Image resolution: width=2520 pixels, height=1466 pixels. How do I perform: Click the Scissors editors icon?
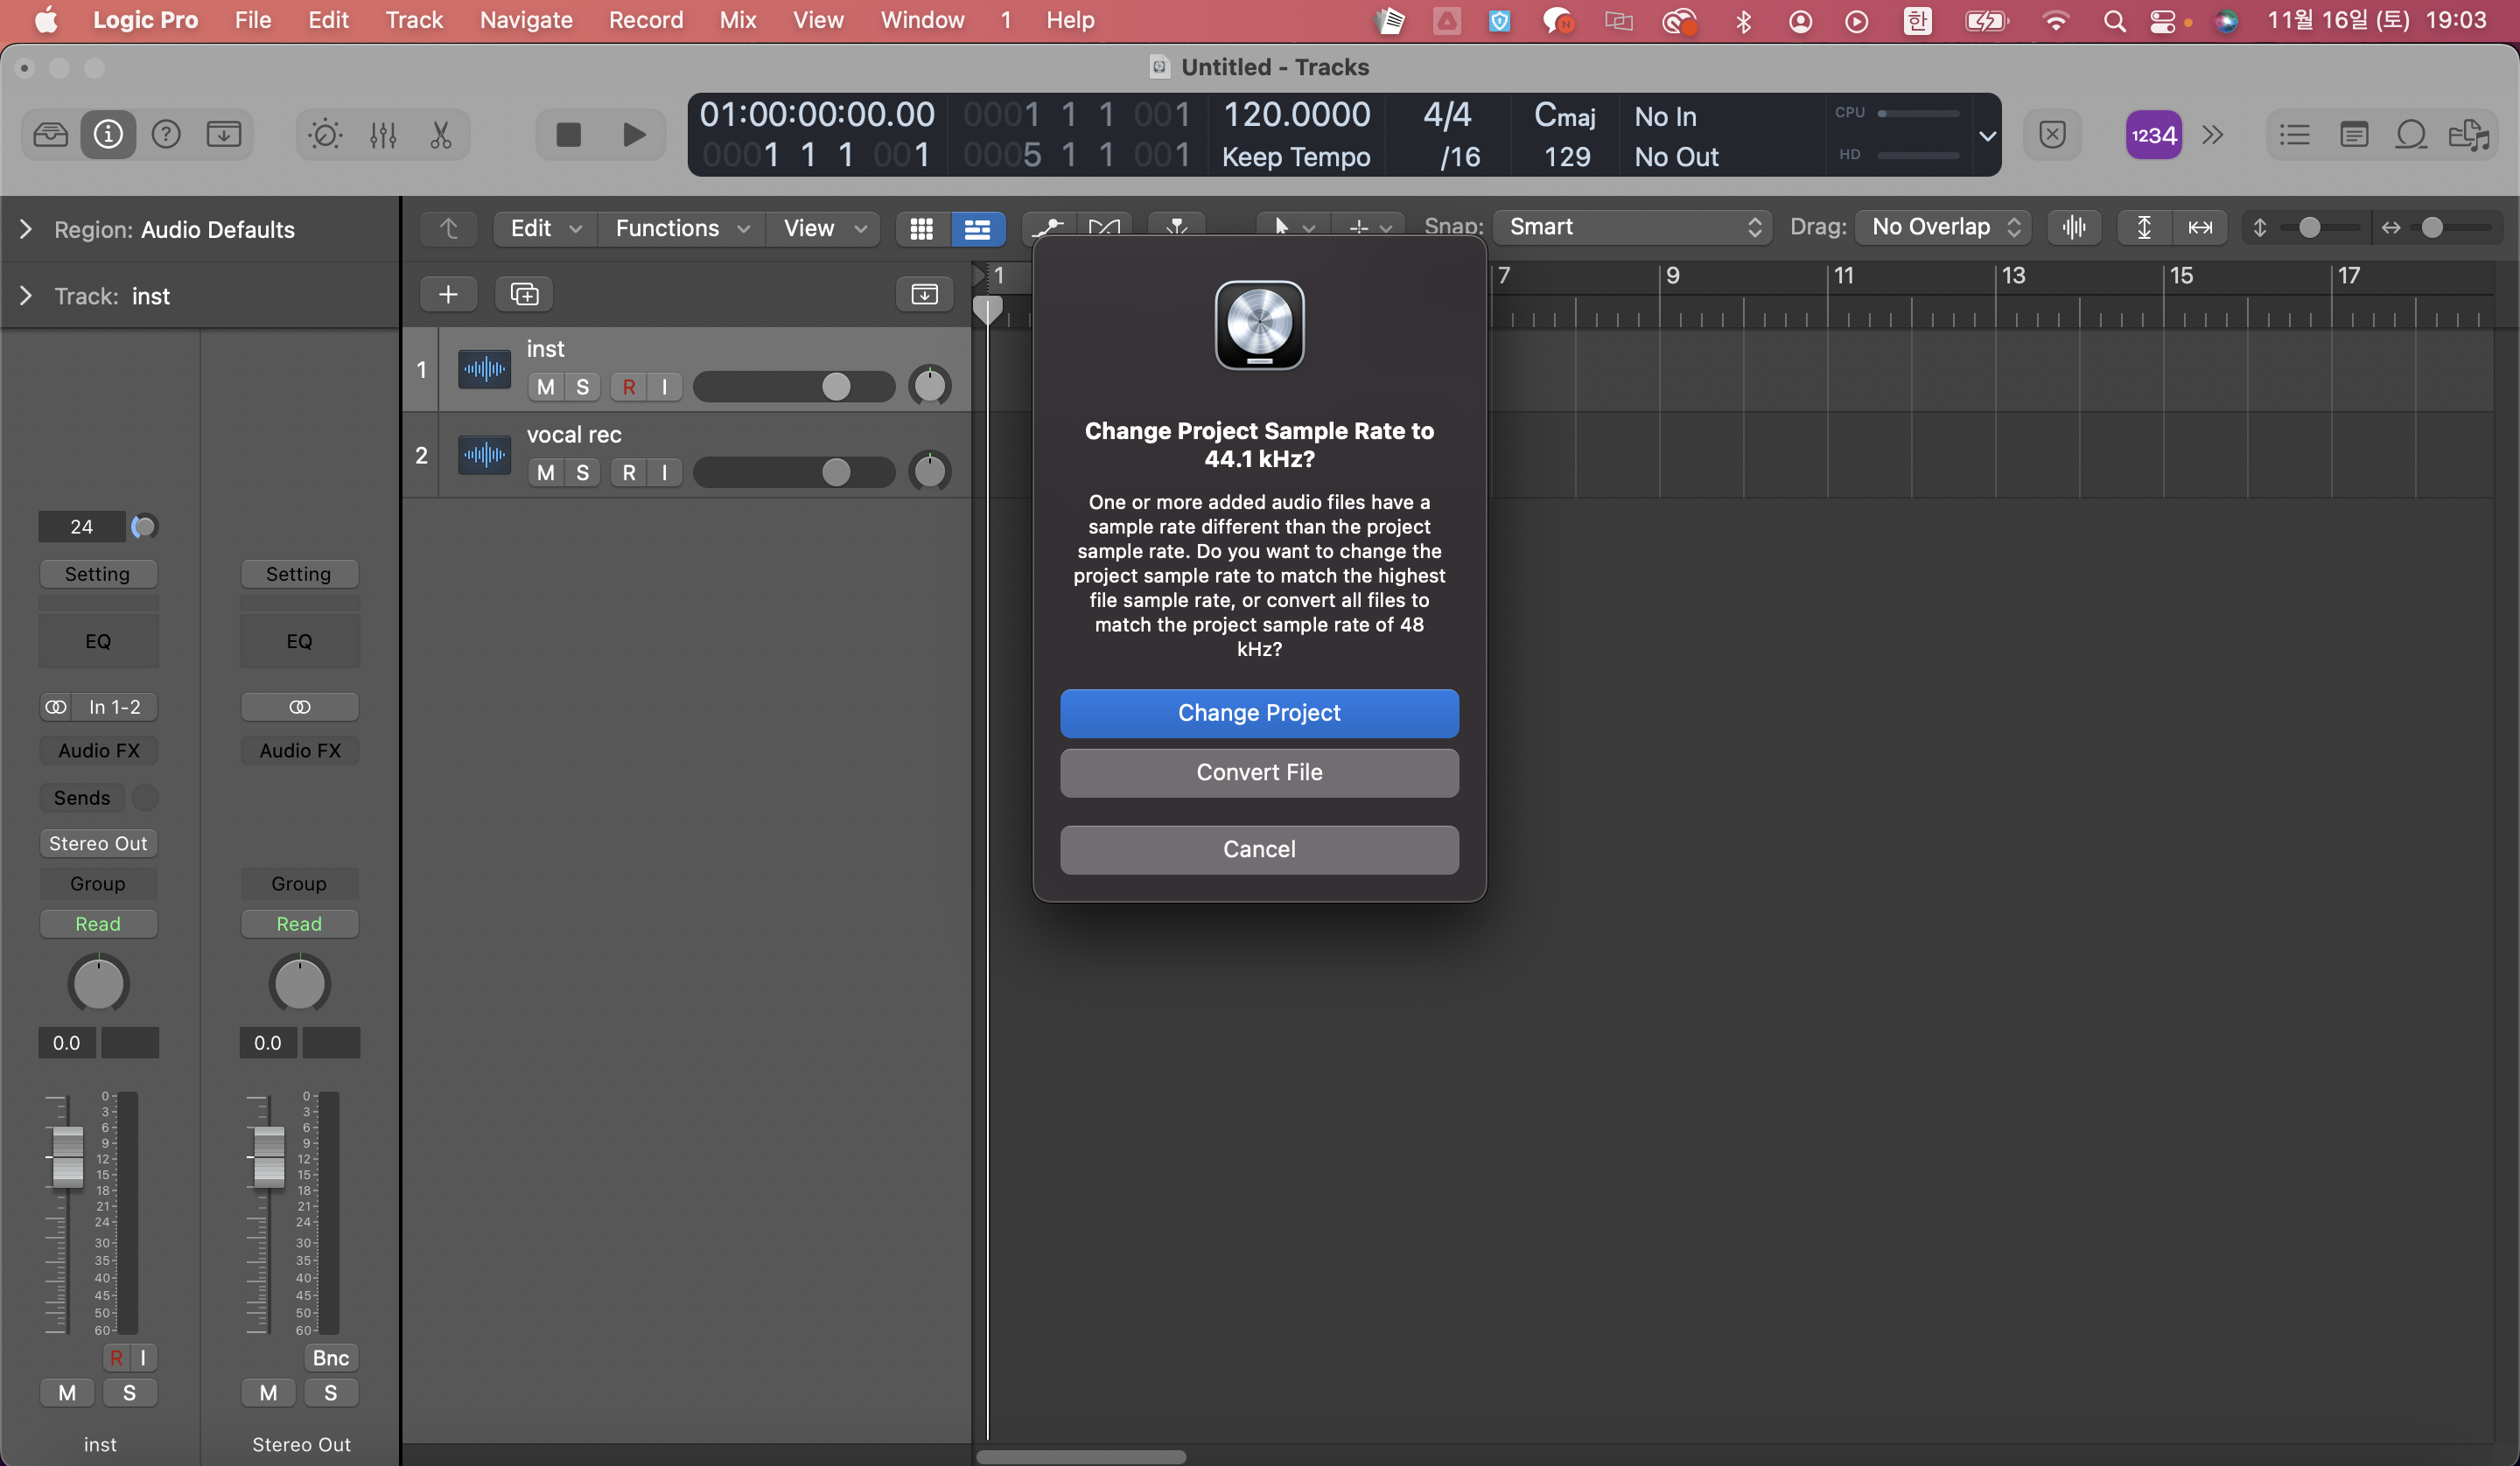441,134
